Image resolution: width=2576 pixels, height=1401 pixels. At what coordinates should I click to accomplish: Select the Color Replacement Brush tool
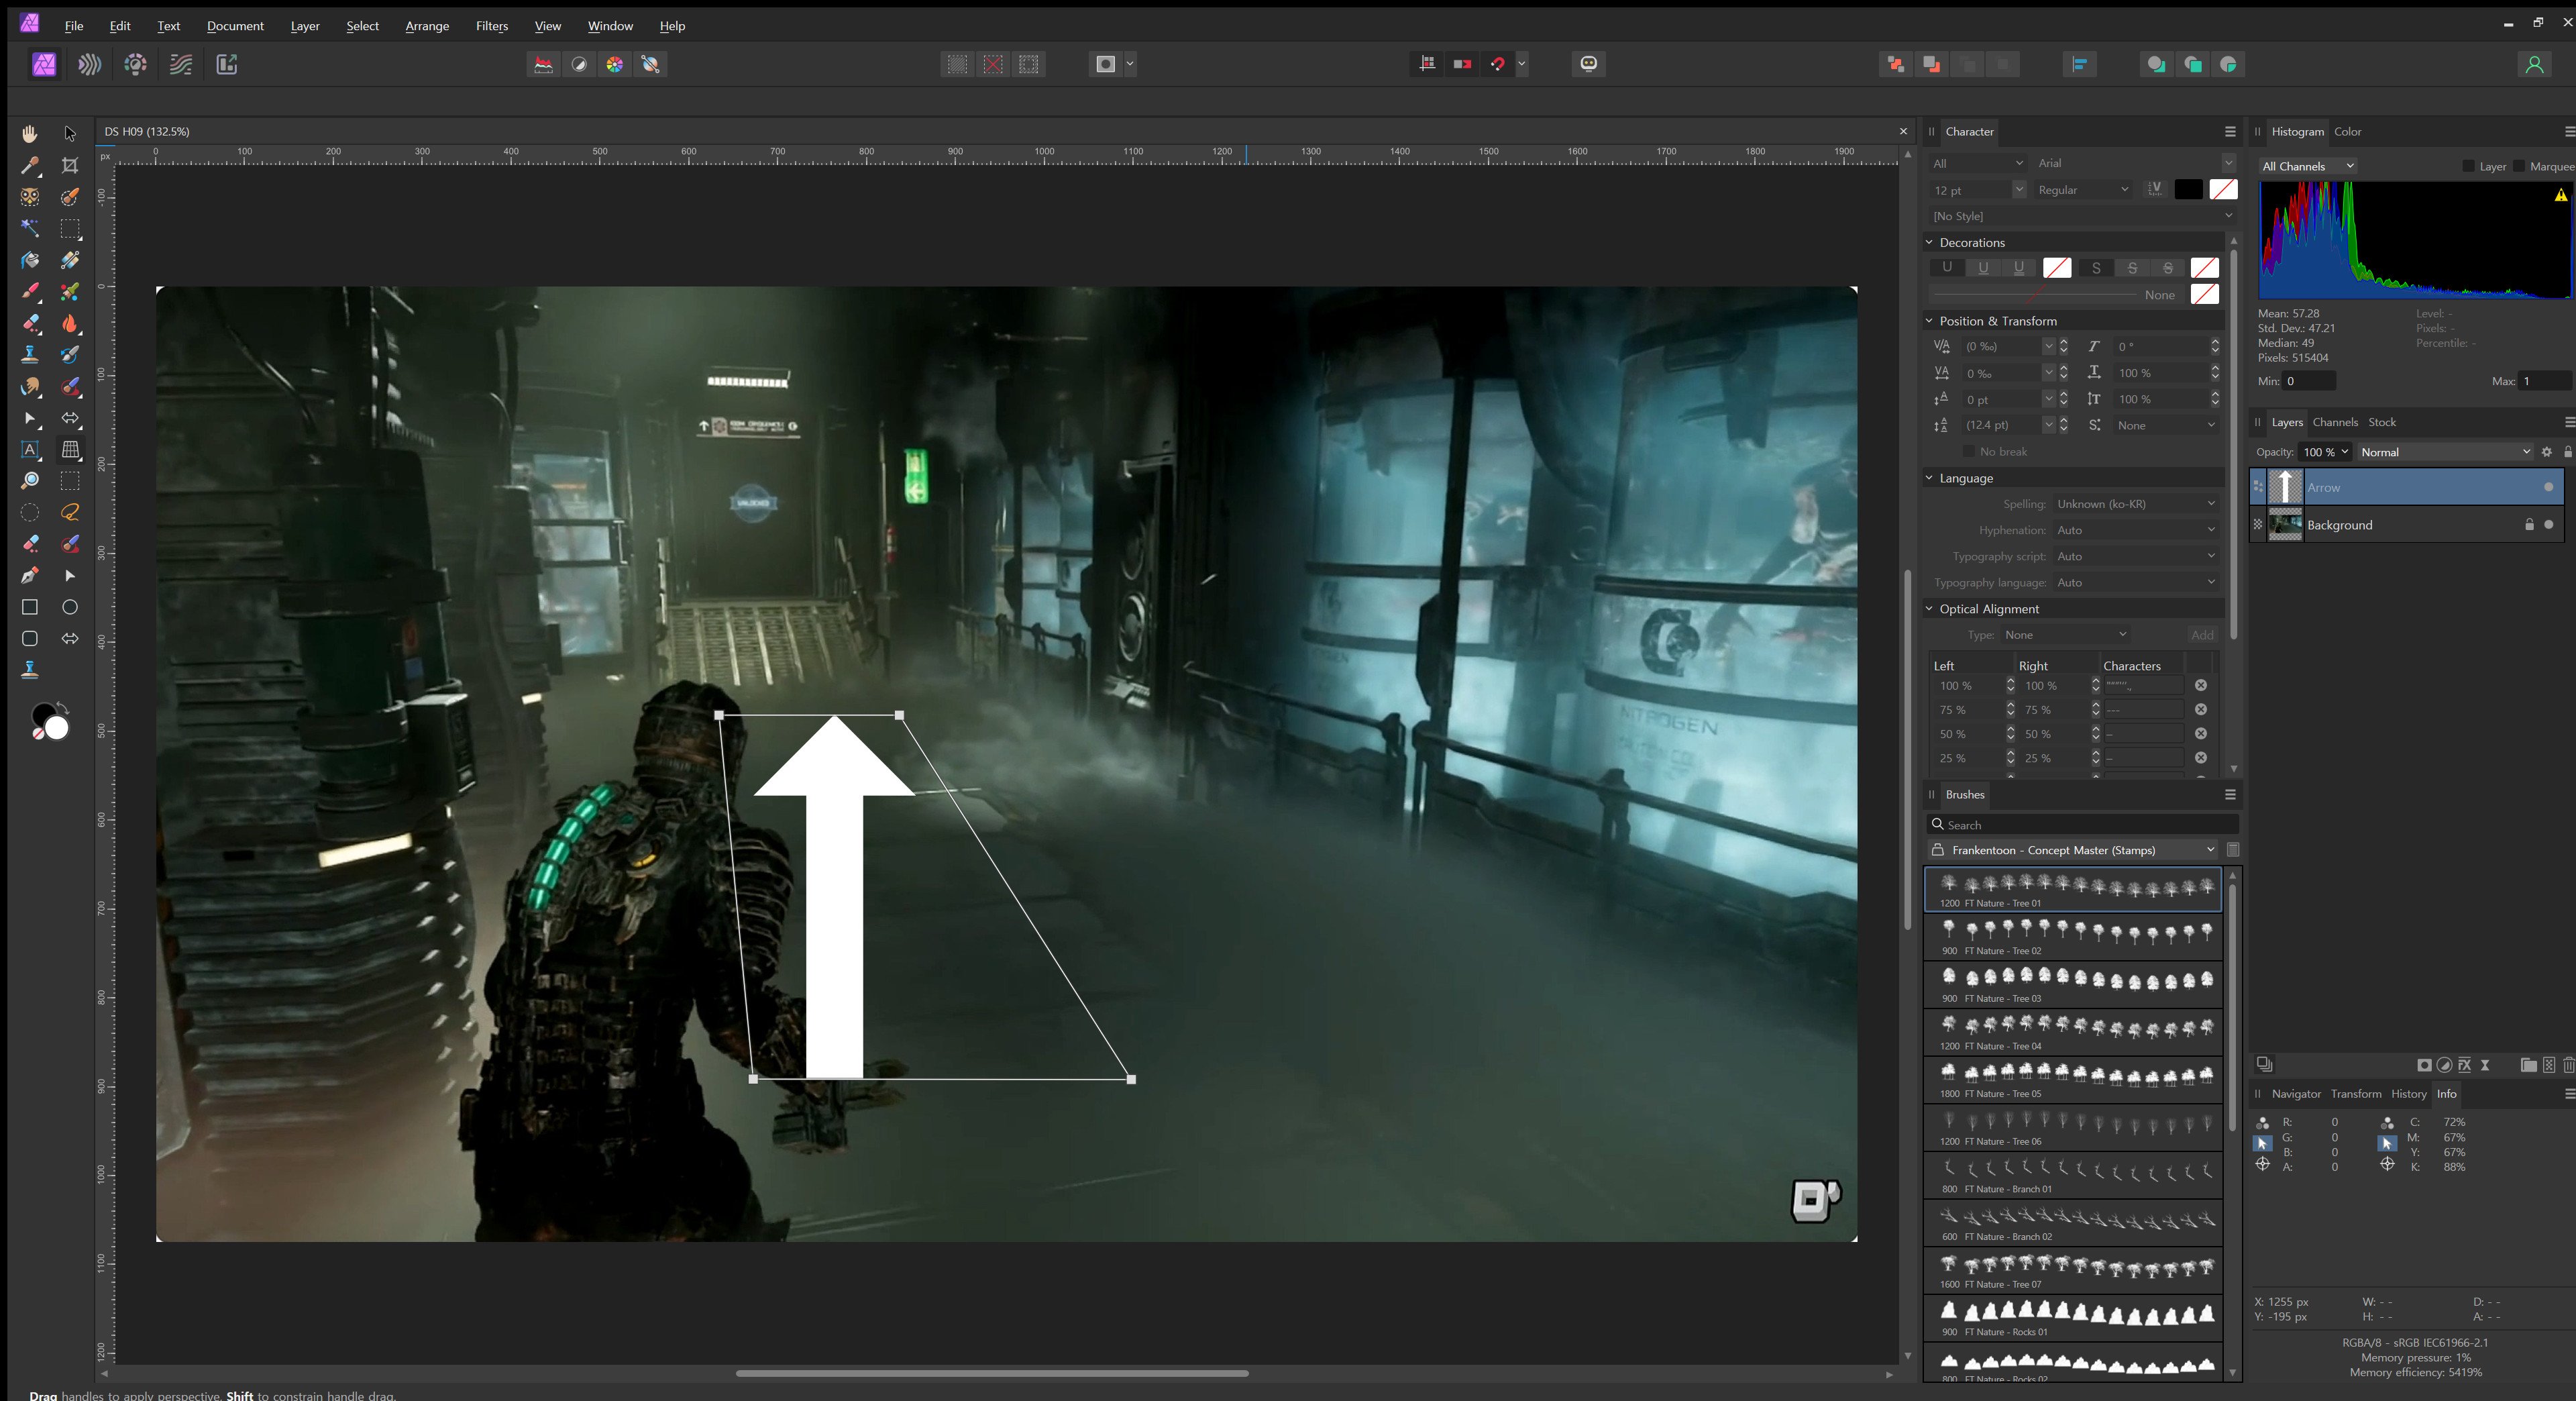coord(70,292)
